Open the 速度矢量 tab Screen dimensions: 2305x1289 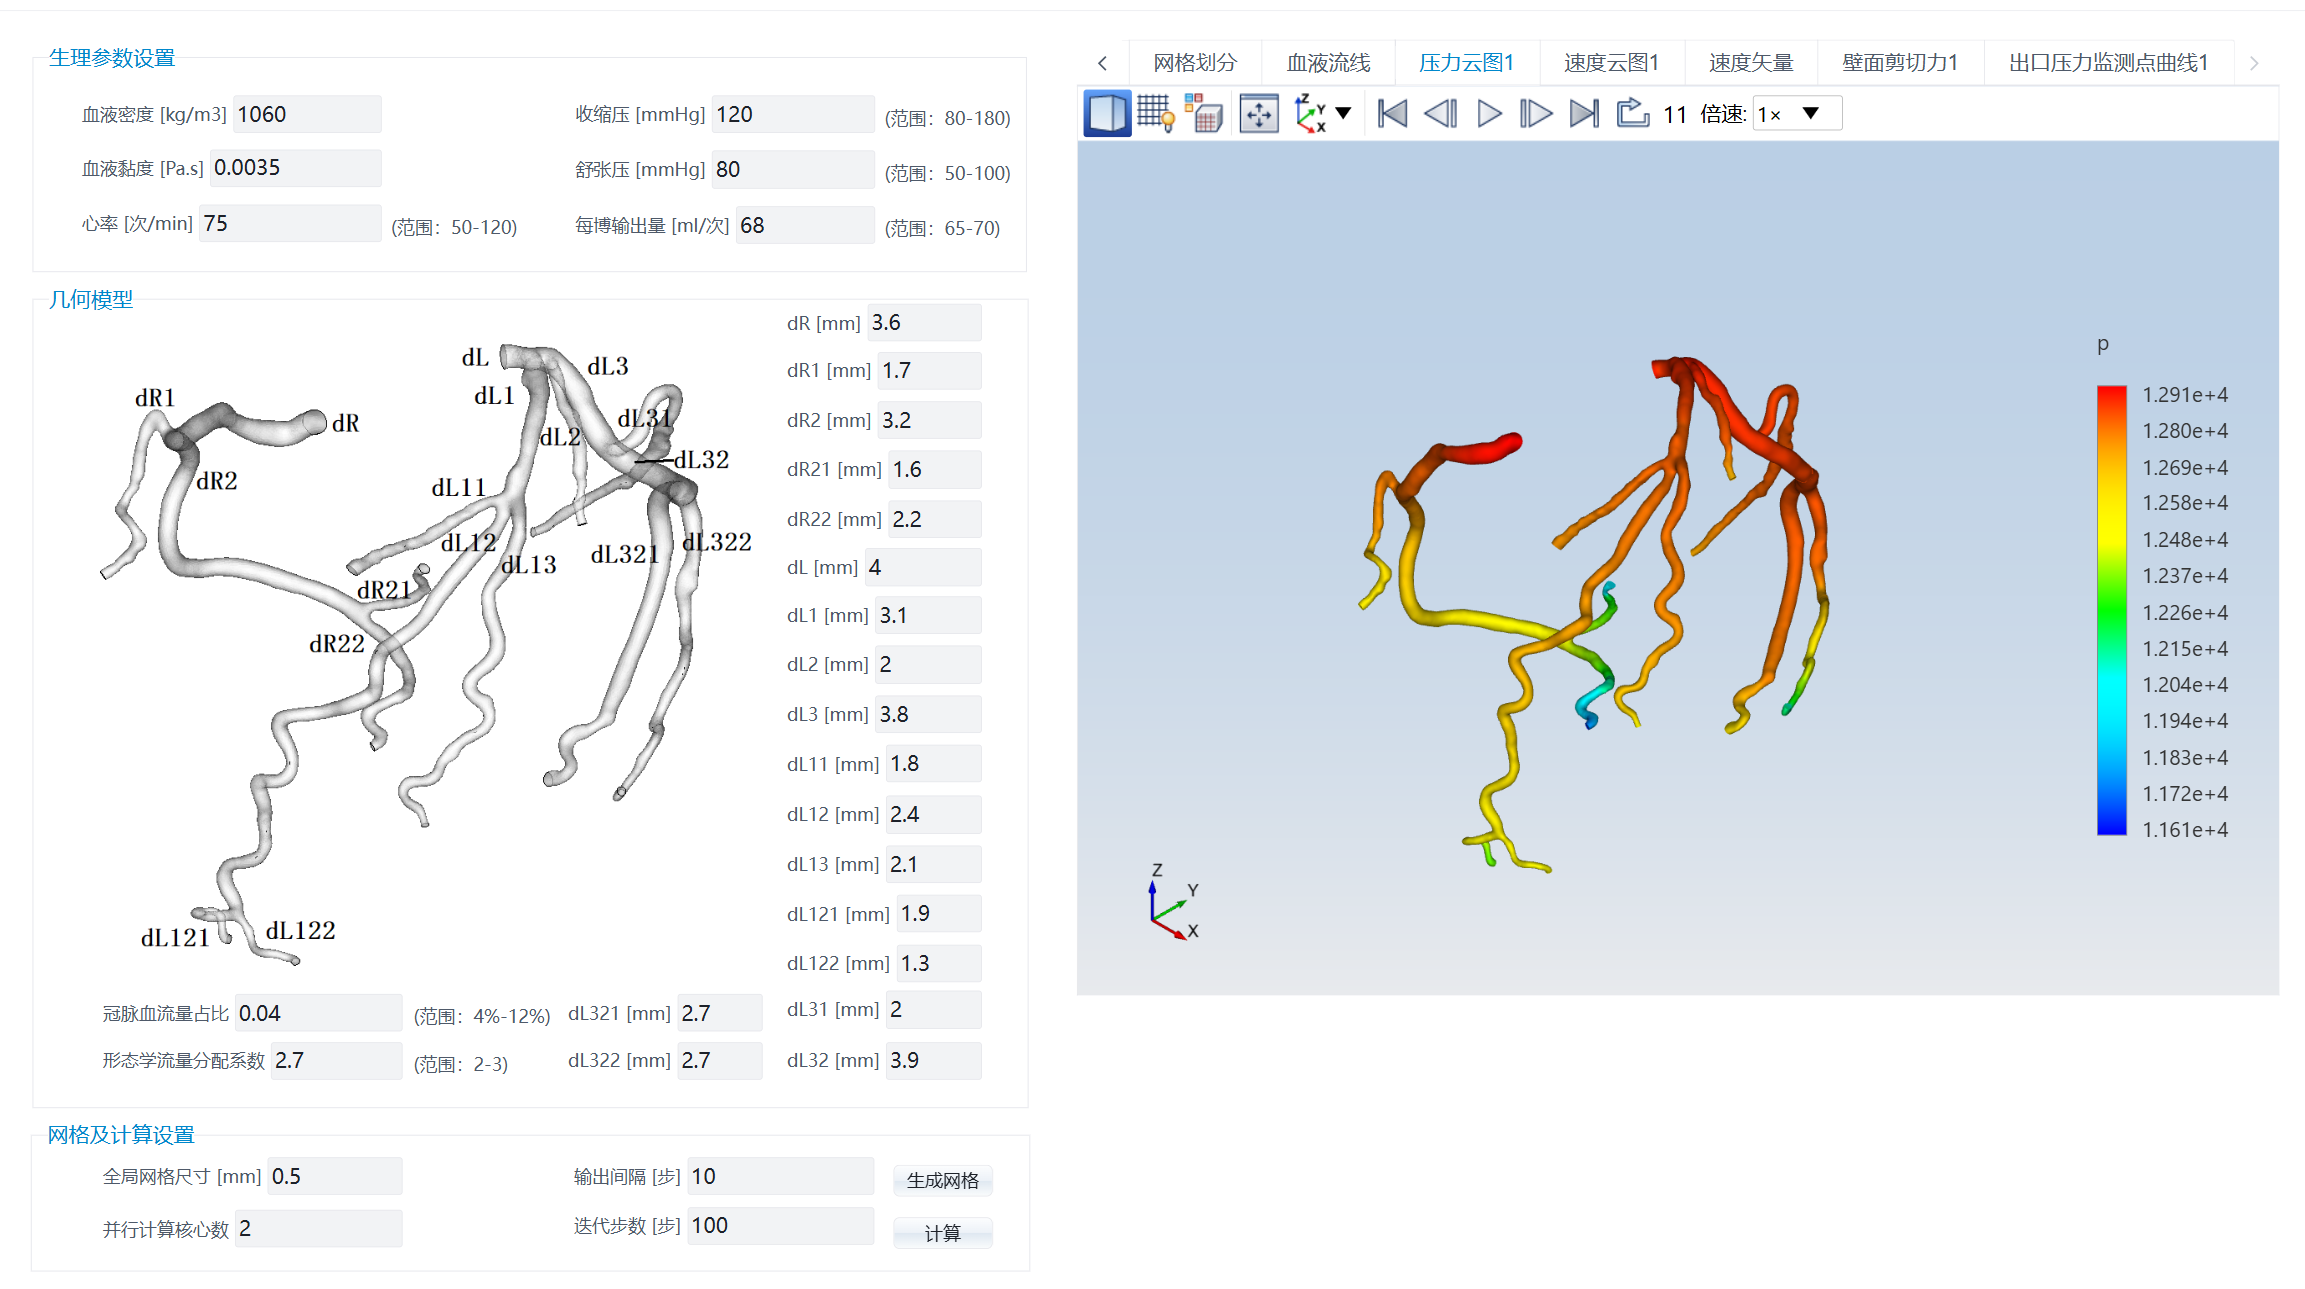(x=1750, y=63)
